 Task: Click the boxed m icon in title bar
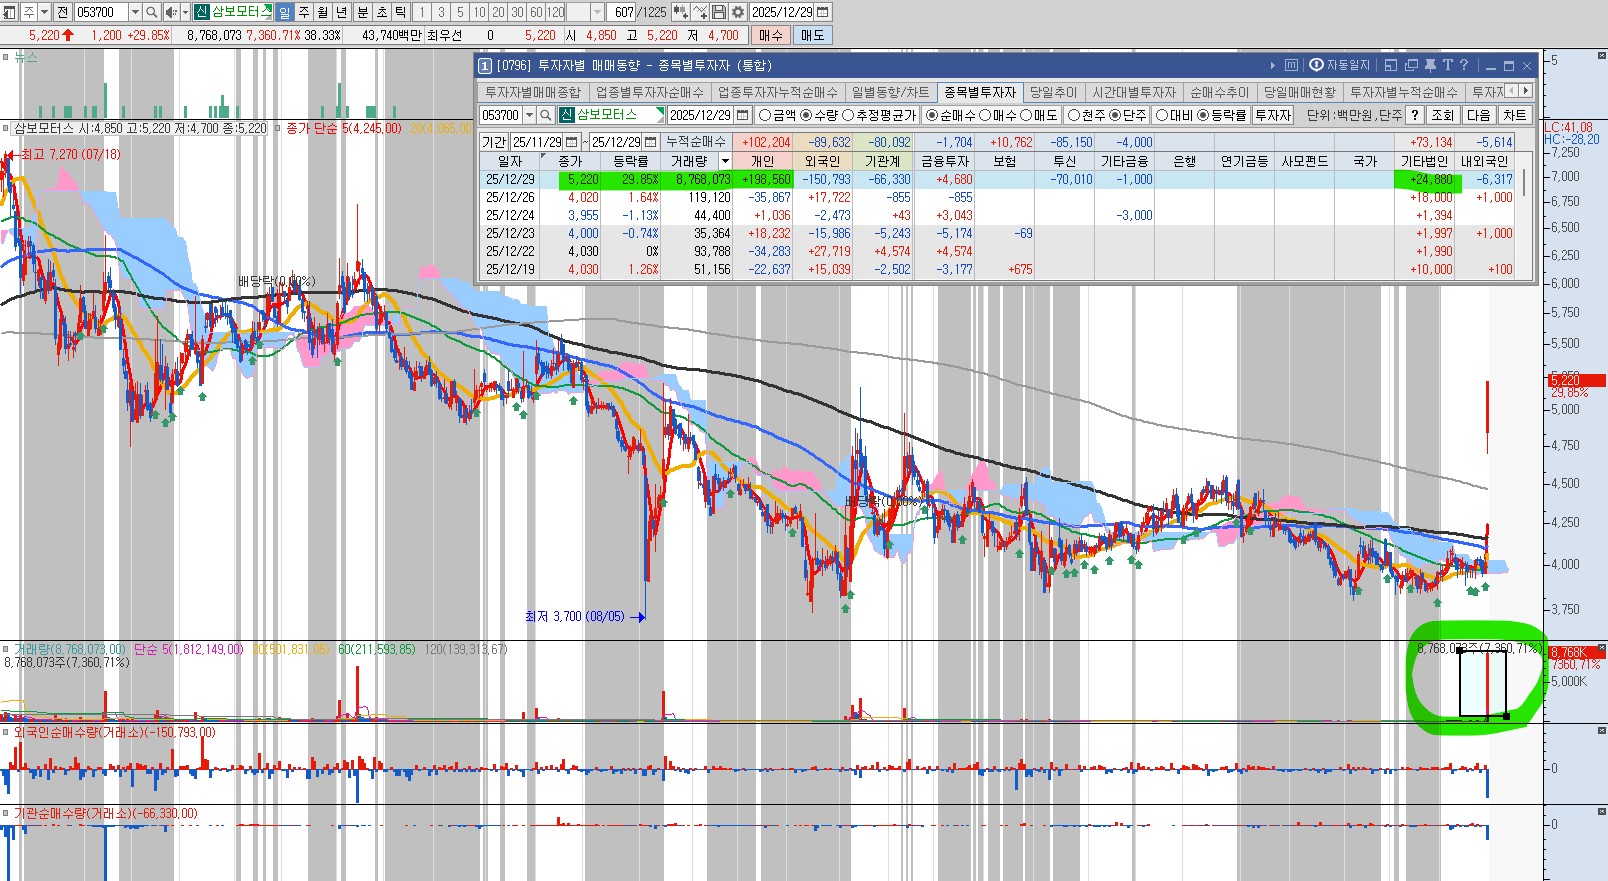[x=1291, y=65]
